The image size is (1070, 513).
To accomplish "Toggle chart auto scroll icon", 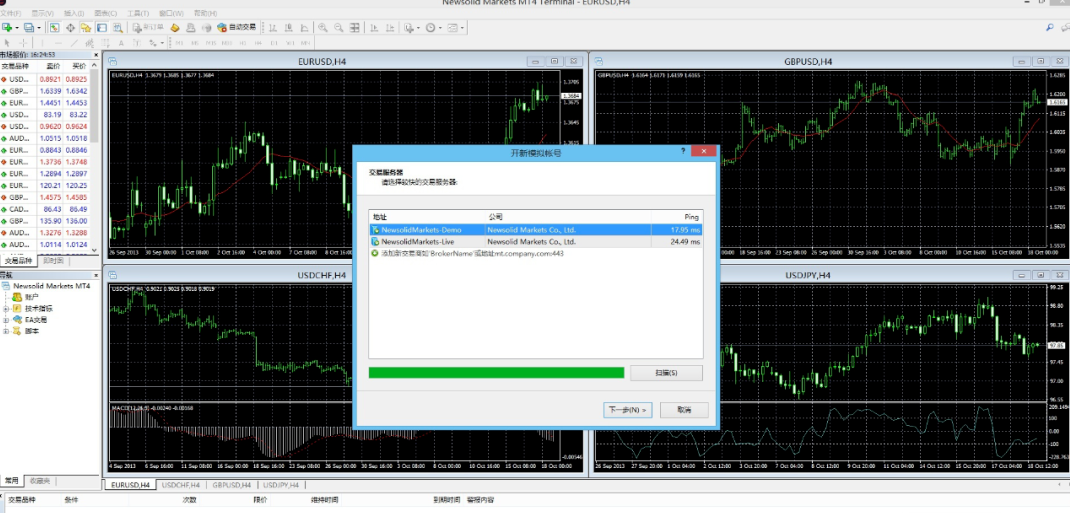I will (374, 27).
